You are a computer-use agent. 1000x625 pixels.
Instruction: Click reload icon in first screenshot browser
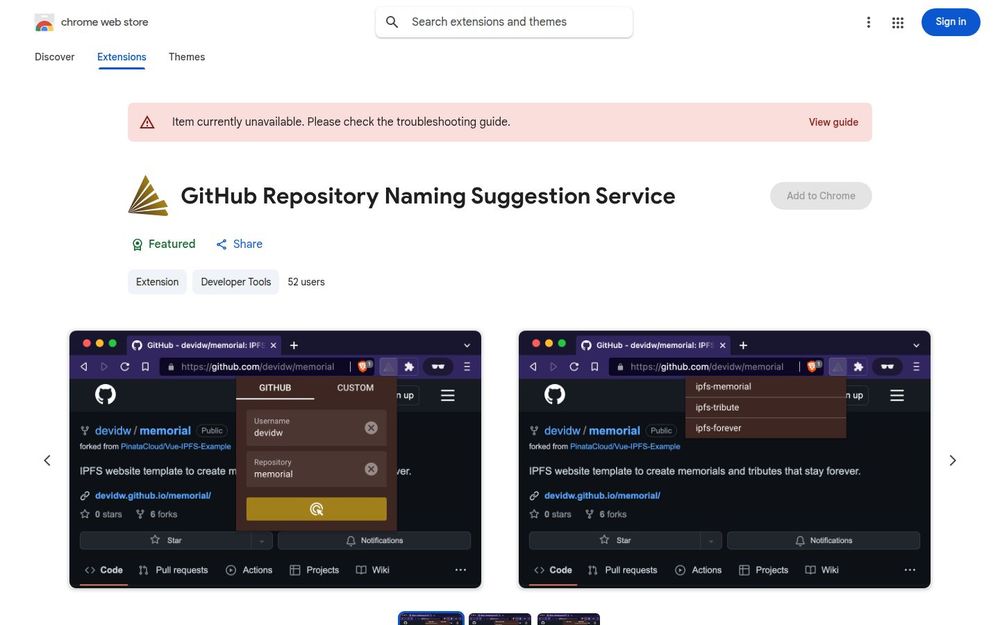(x=125, y=367)
